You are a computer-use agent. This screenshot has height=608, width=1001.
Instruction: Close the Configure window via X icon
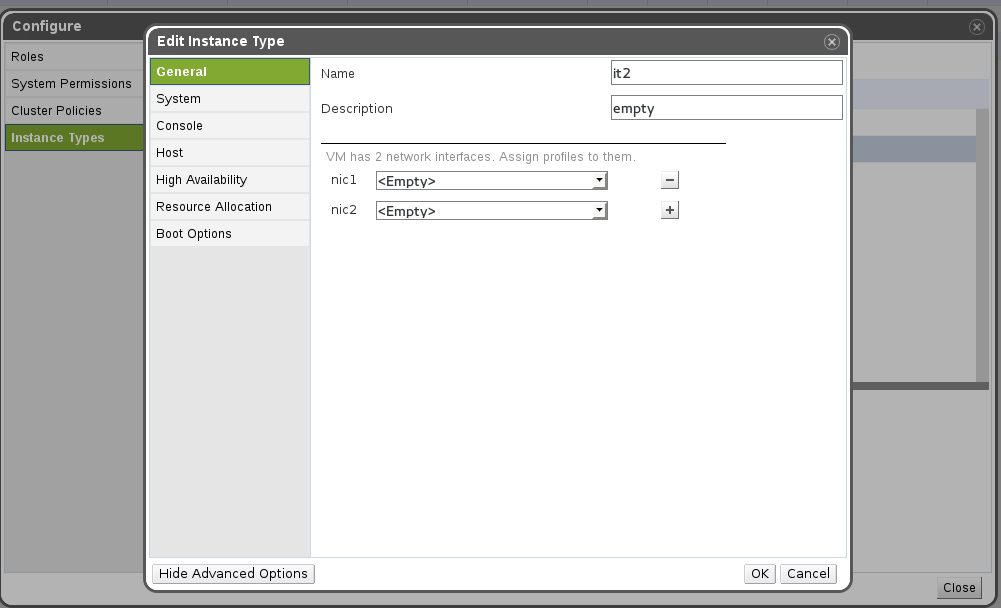pyautogui.click(x=977, y=27)
